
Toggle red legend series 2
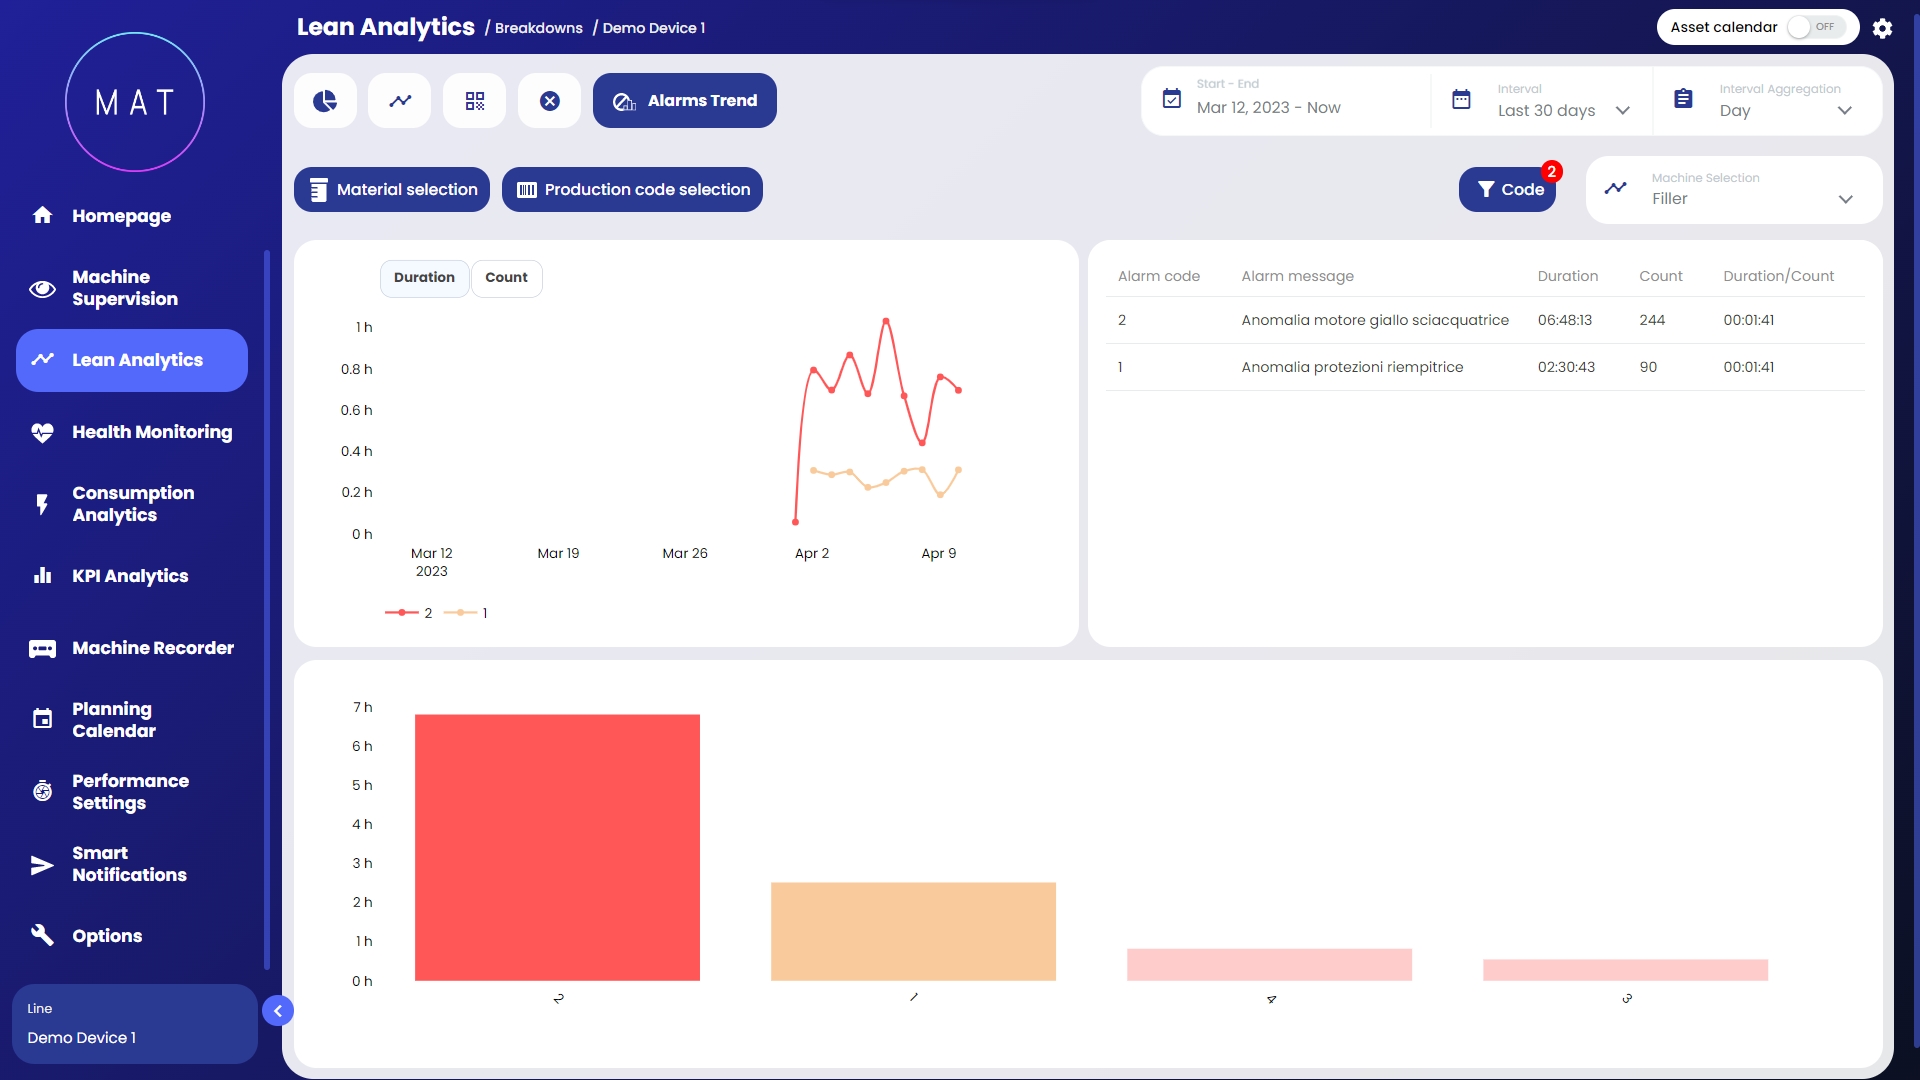pos(409,613)
